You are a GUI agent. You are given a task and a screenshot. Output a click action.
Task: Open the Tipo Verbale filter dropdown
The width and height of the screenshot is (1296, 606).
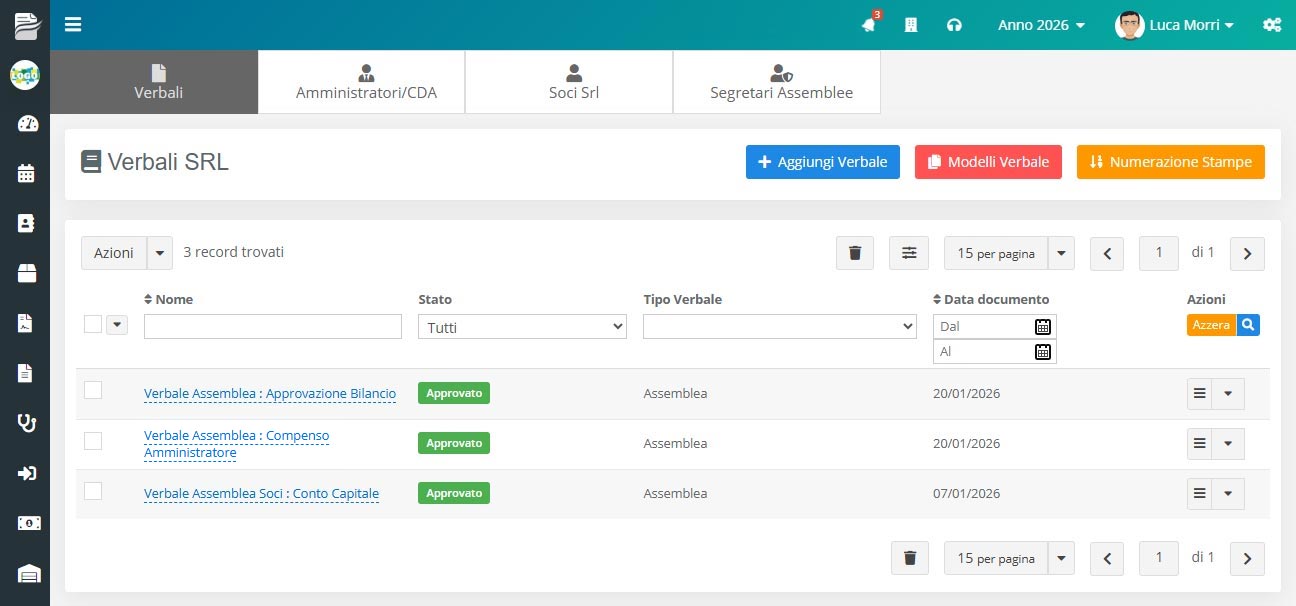point(780,327)
